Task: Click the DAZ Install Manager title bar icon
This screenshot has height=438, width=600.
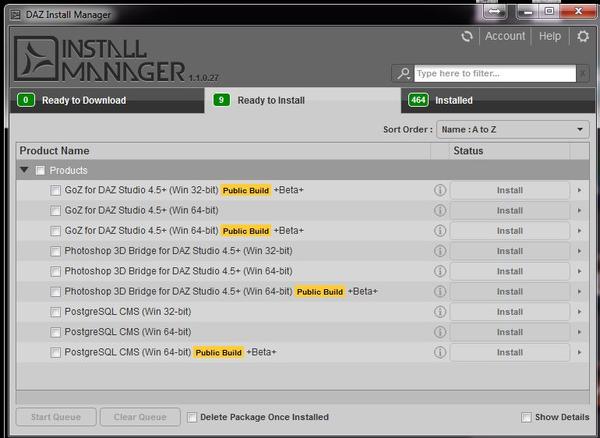Action: [16, 15]
